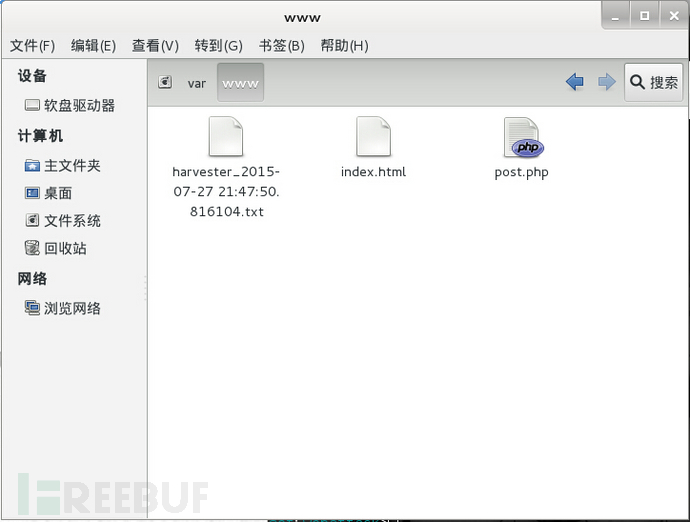Go forward with the right arrow
This screenshot has width=690, height=522.
[x=606, y=82]
